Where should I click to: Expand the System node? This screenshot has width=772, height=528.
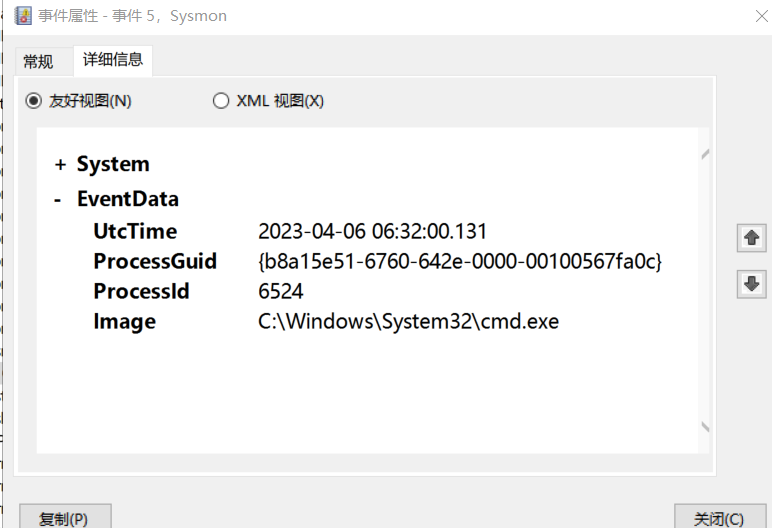tap(60, 165)
